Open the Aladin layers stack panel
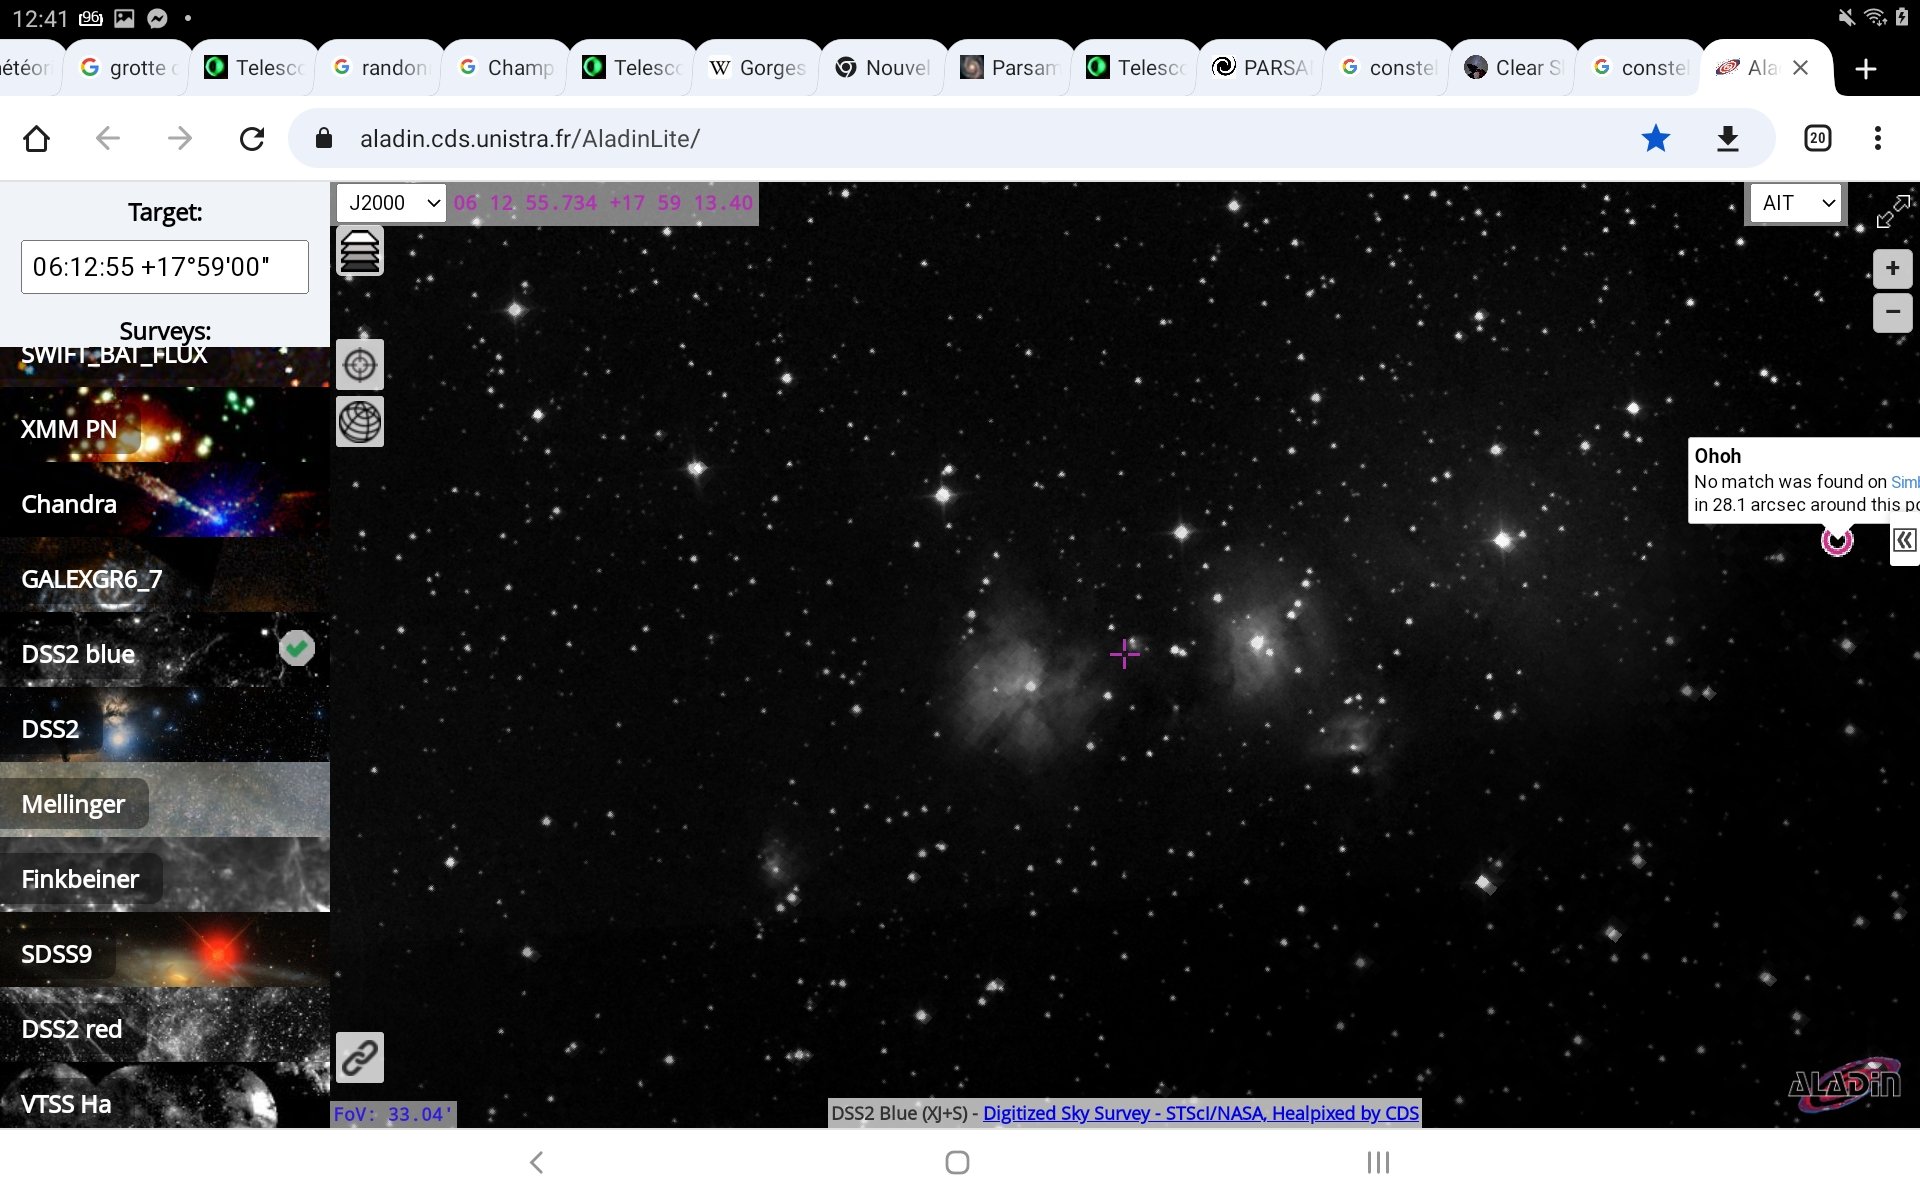 (360, 251)
